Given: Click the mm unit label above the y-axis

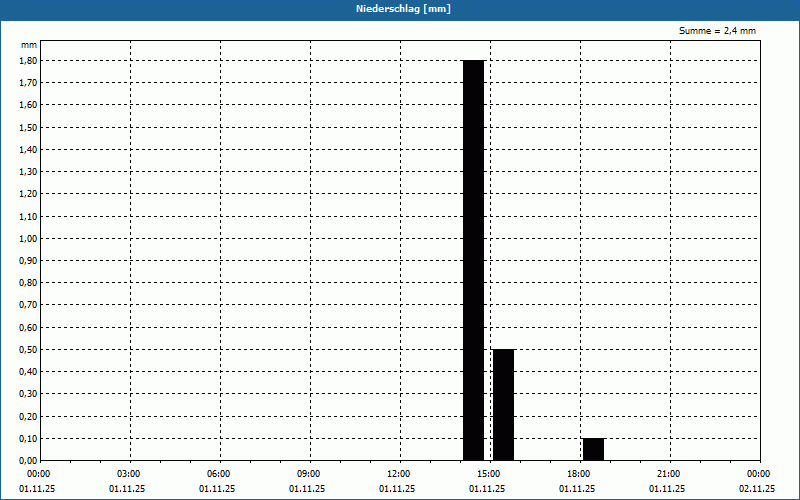Looking at the screenshot, I should pyautogui.click(x=29, y=45).
